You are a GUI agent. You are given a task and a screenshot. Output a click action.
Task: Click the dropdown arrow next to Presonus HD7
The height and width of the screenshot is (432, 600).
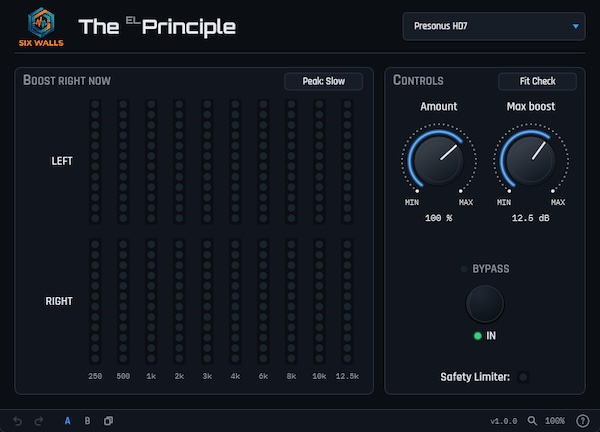tap(576, 26)
